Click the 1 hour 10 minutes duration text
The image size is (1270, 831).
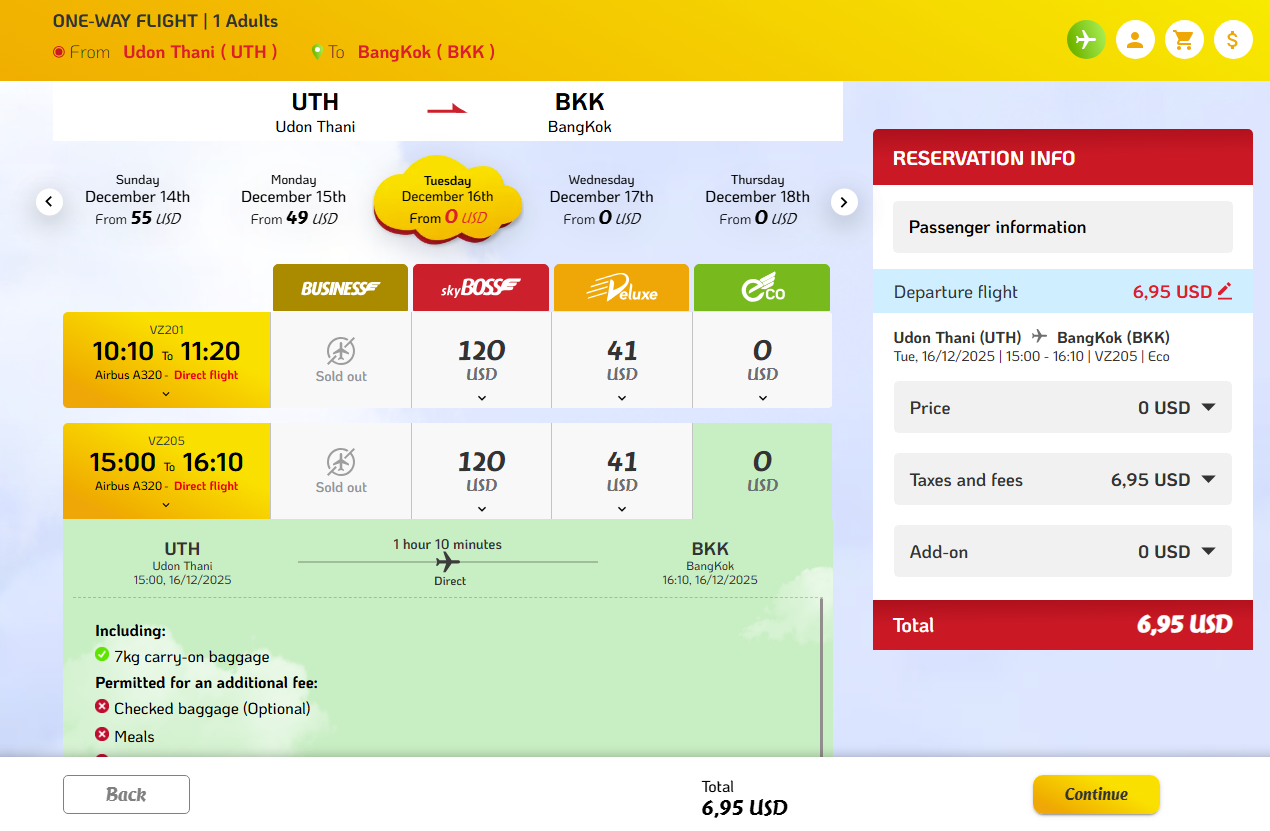447,544
